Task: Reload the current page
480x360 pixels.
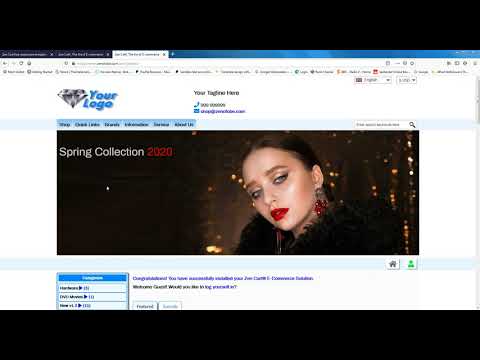Action: tap(21, 63)
